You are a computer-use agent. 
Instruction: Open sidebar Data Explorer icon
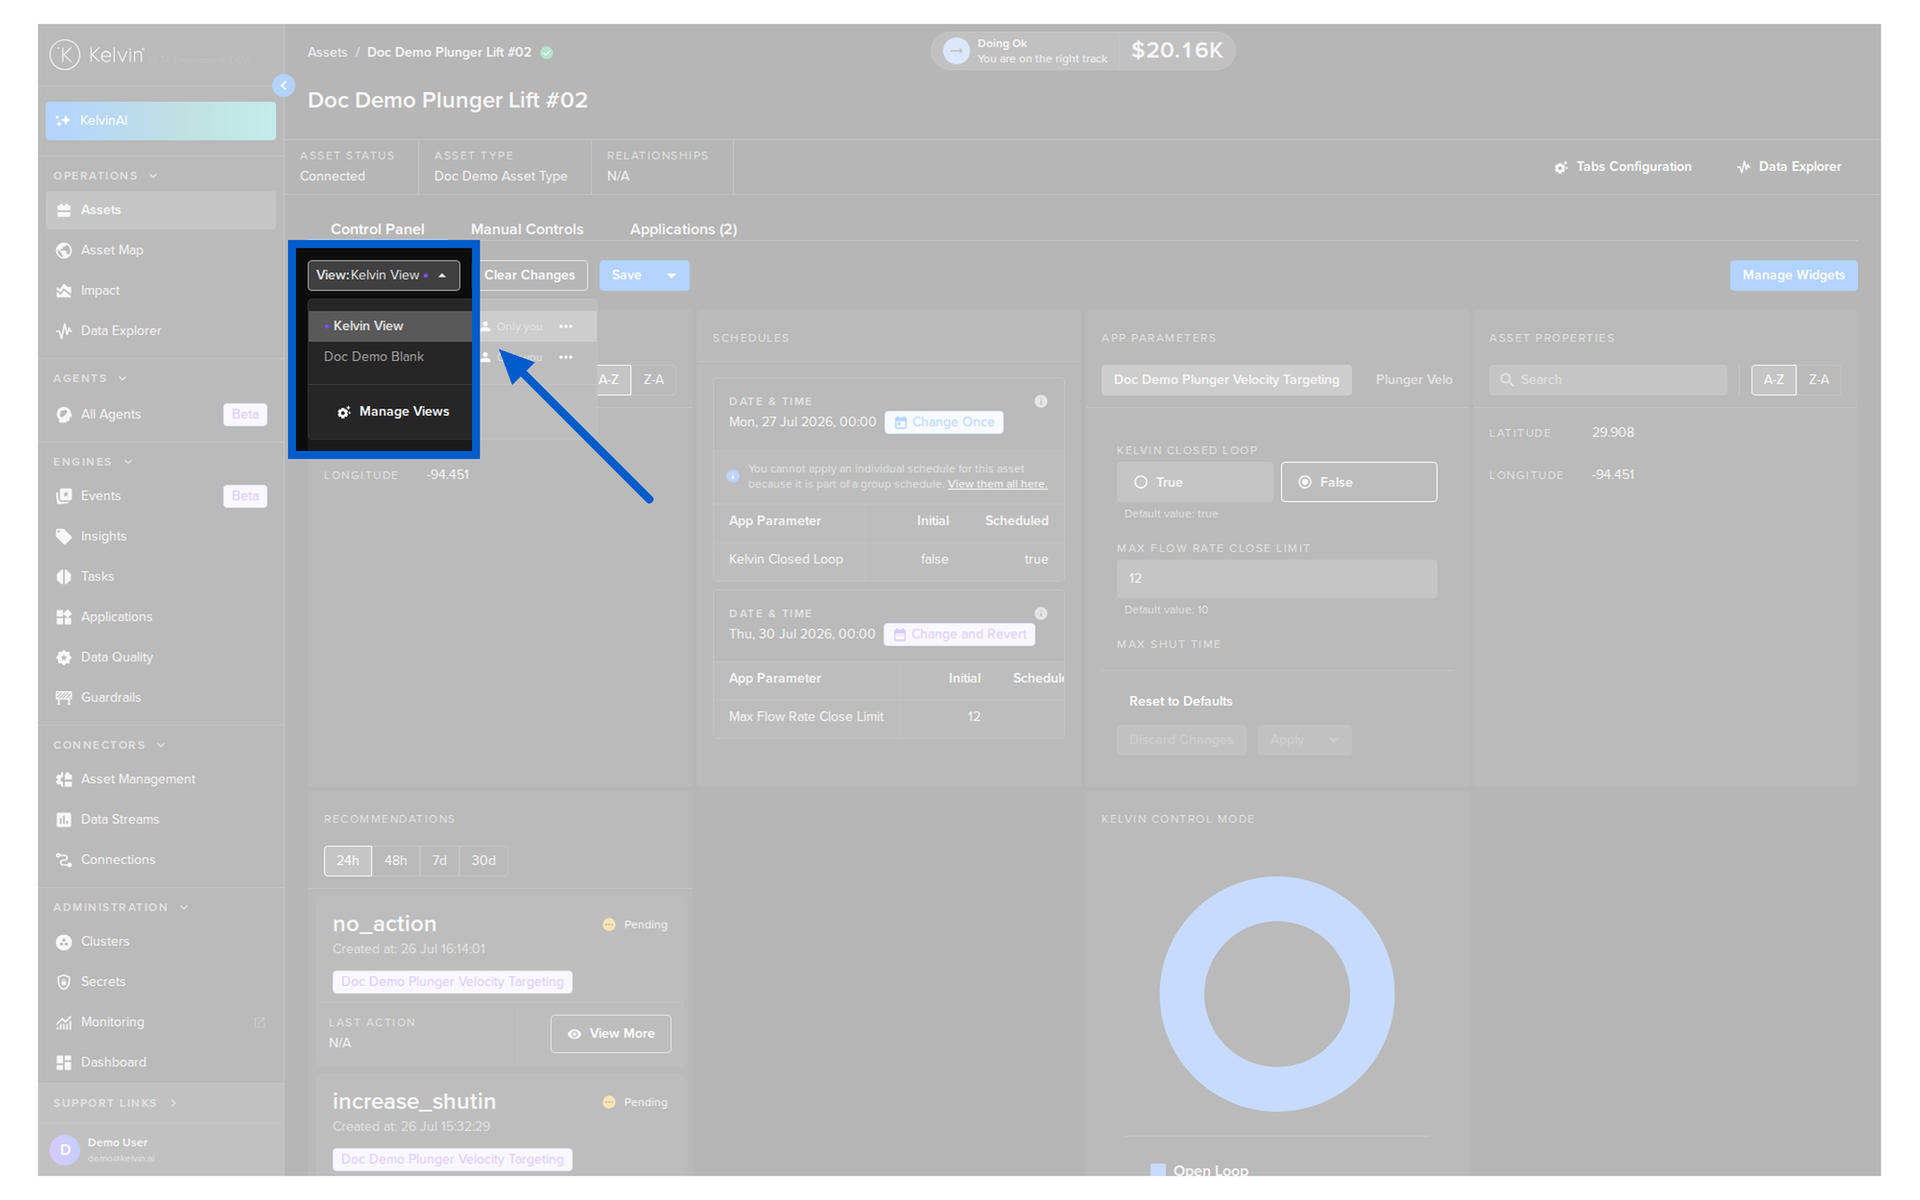[64, 331]
